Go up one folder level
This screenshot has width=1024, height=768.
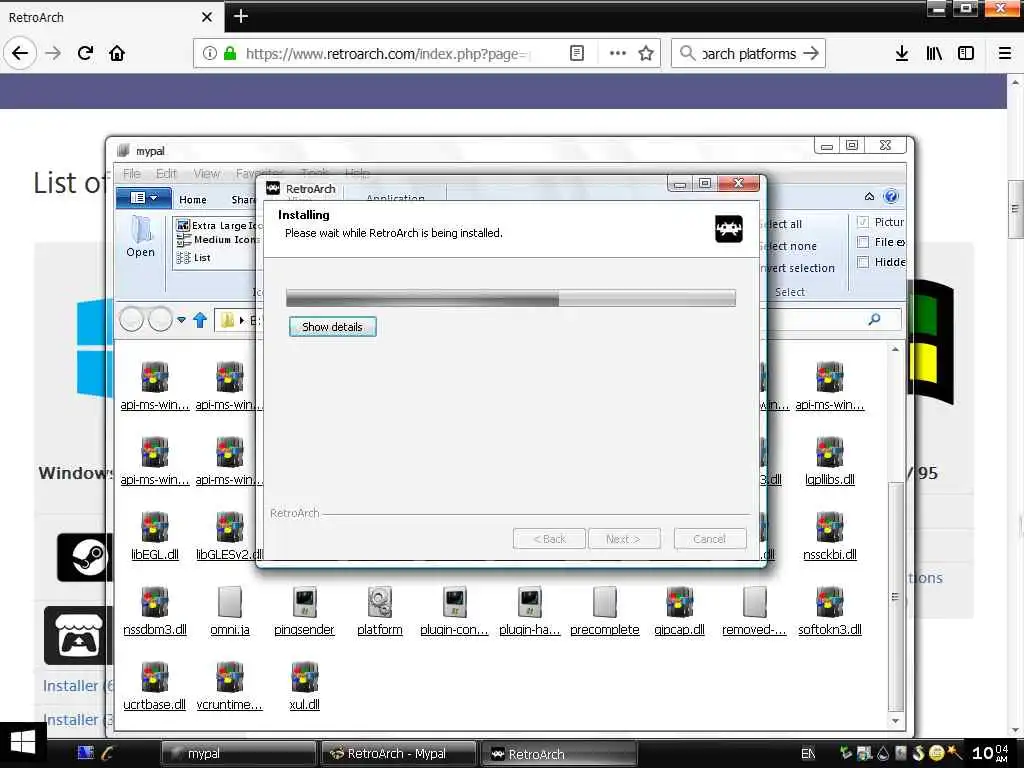(200, 320)
